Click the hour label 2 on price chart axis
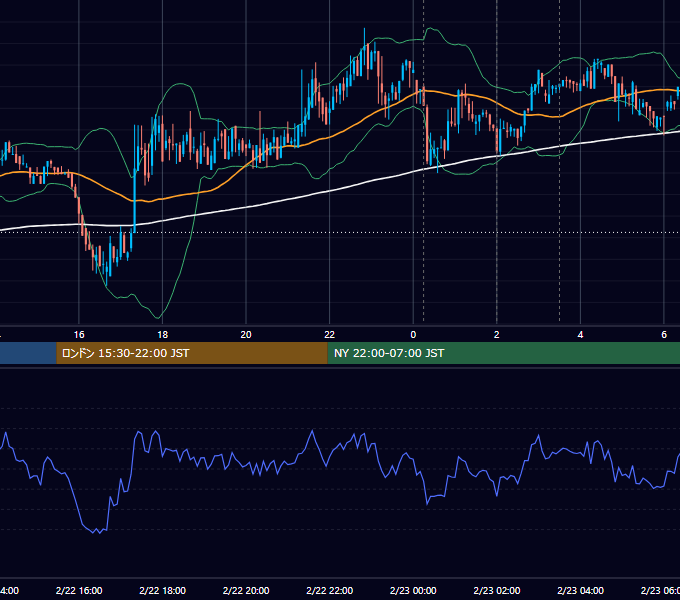680x600 pixels. click(497, 335)
